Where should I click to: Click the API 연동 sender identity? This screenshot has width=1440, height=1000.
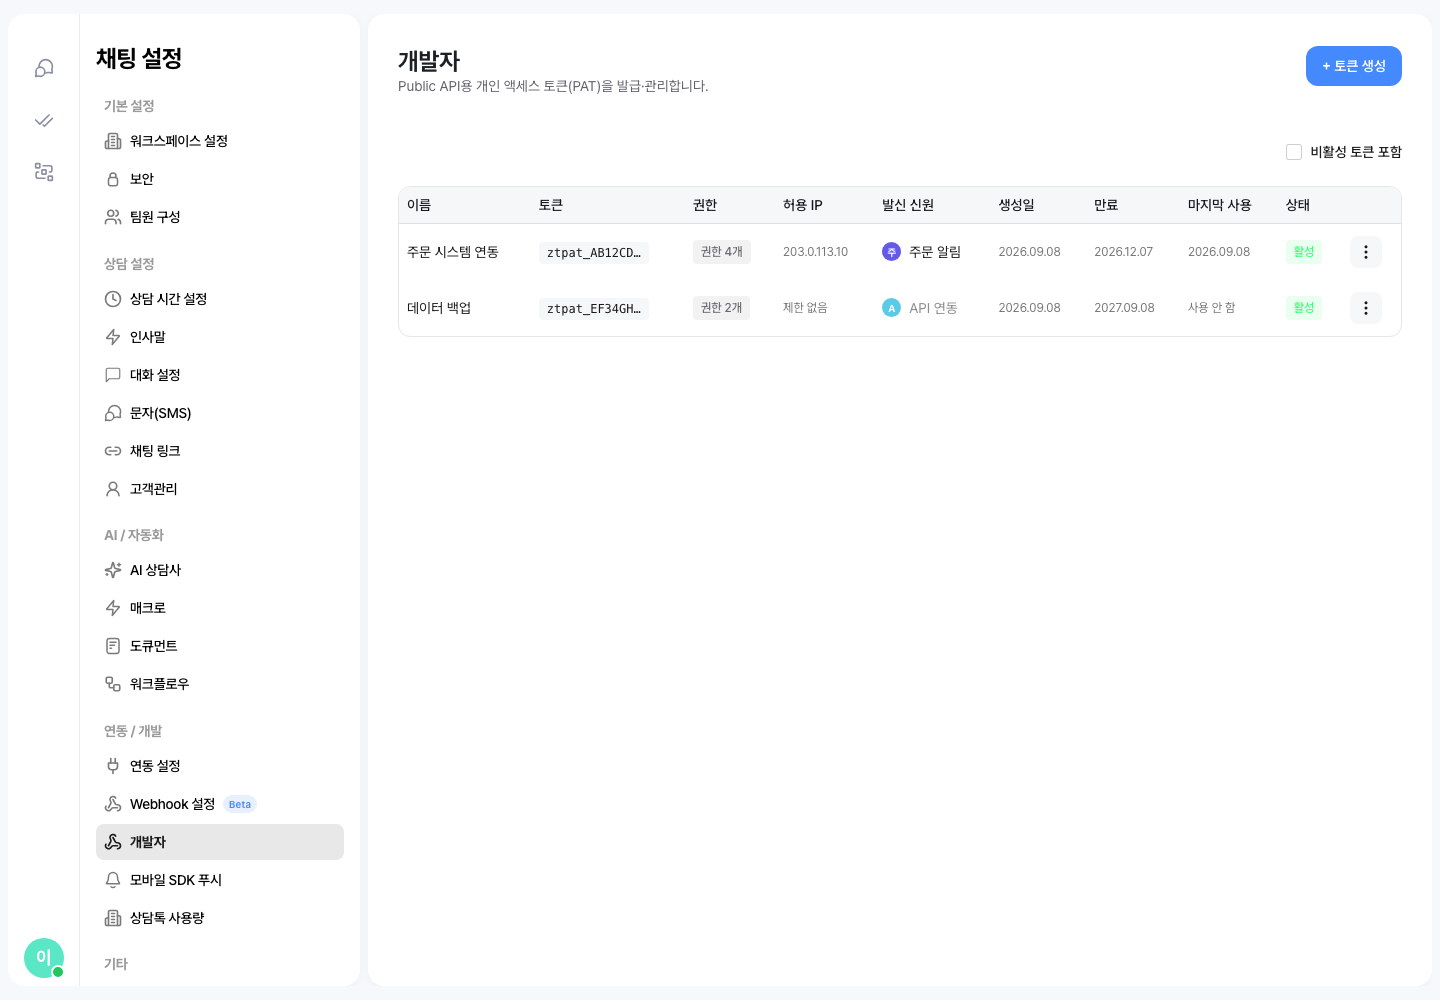[x=920, y=308]
